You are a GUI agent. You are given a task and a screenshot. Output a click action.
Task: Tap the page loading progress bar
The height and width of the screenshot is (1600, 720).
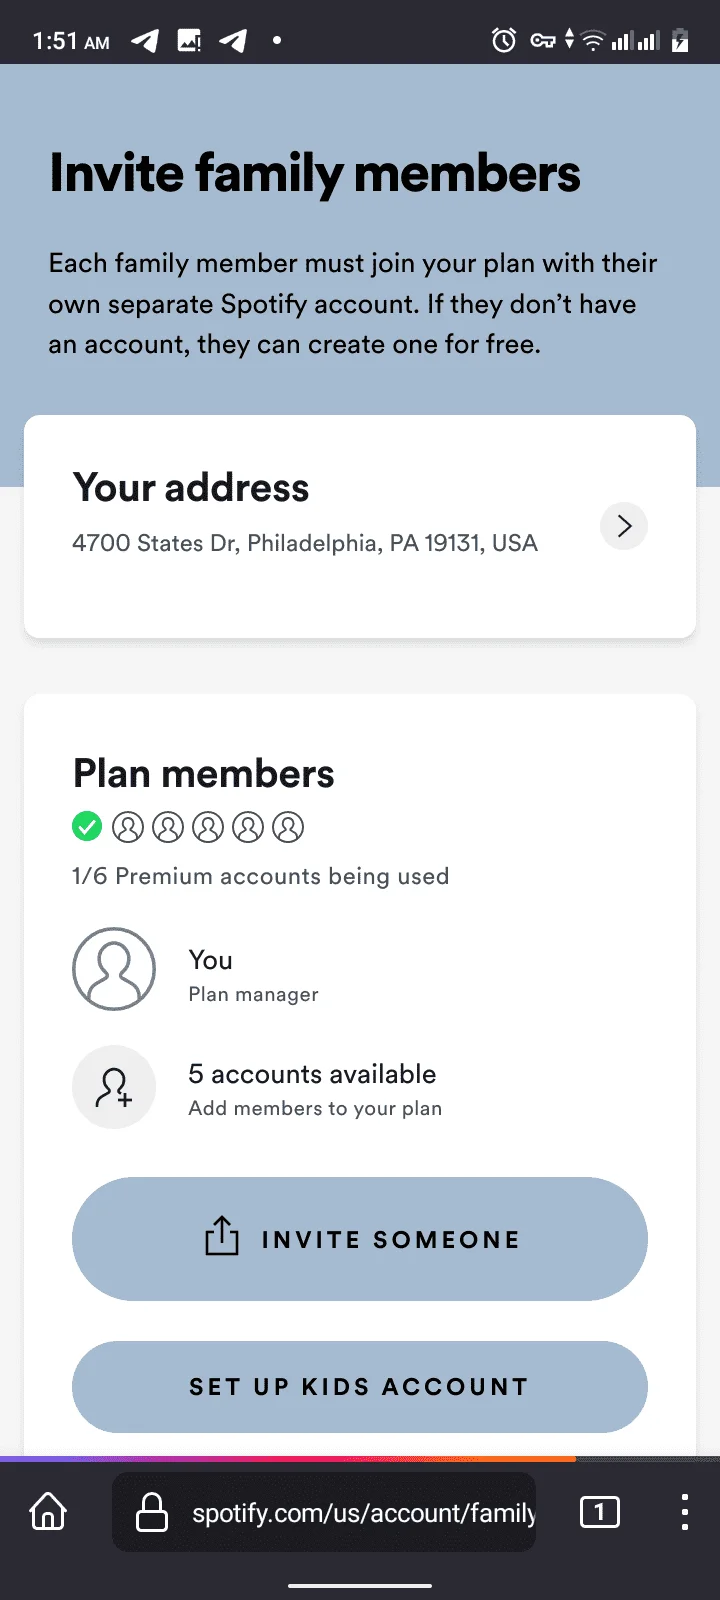(288, 1459)
